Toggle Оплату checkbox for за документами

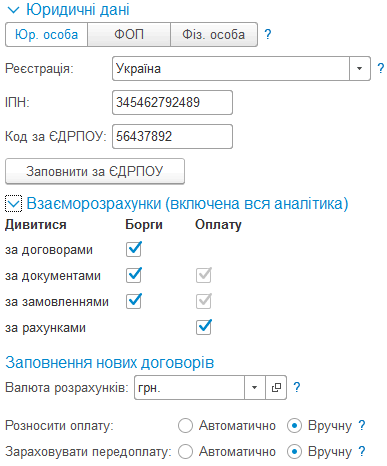click(204, 275)
